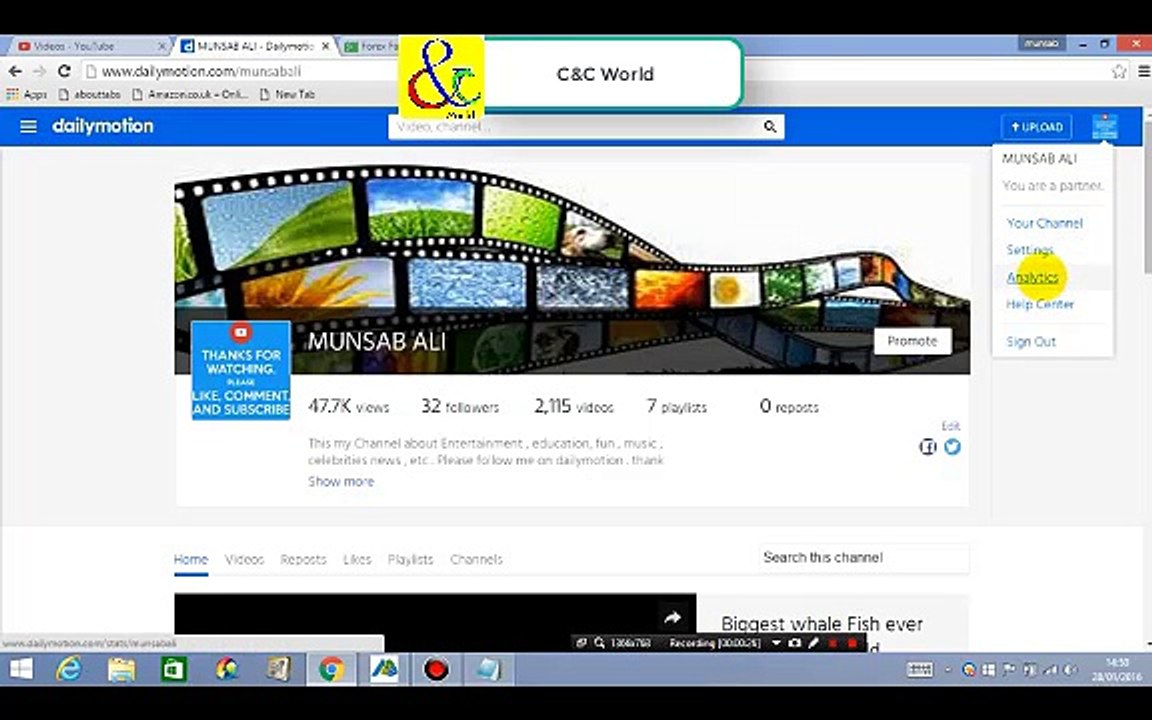Select the Home channel tab
The width and height of the screenshot is (1152, 720).
coord(191,559)
